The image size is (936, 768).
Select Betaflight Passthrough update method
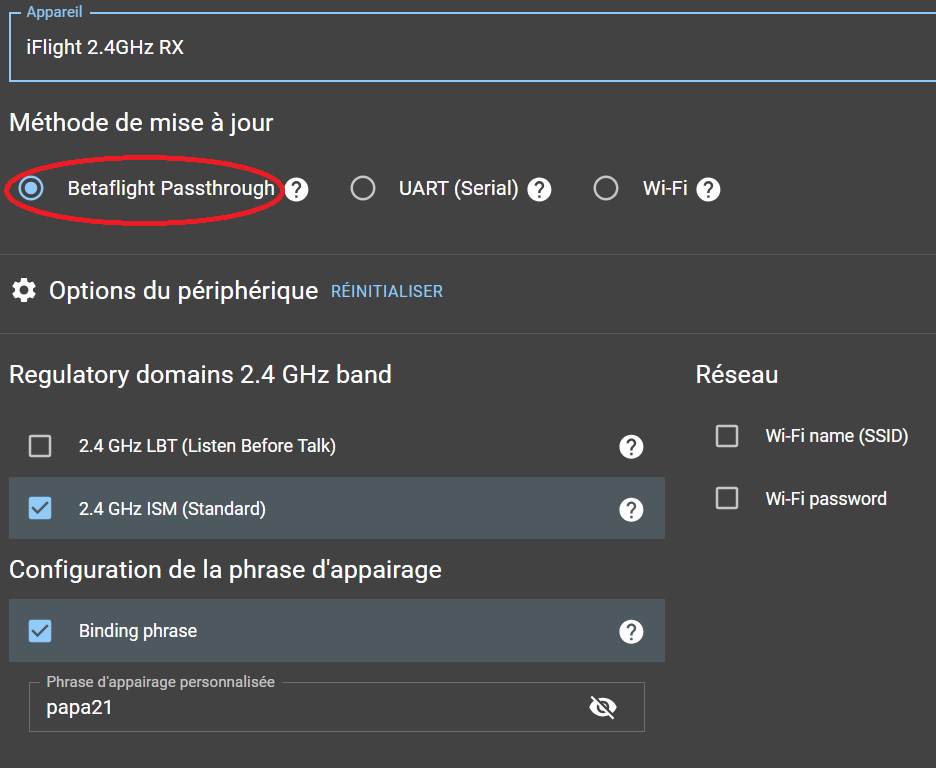click(x=32, y=188)
